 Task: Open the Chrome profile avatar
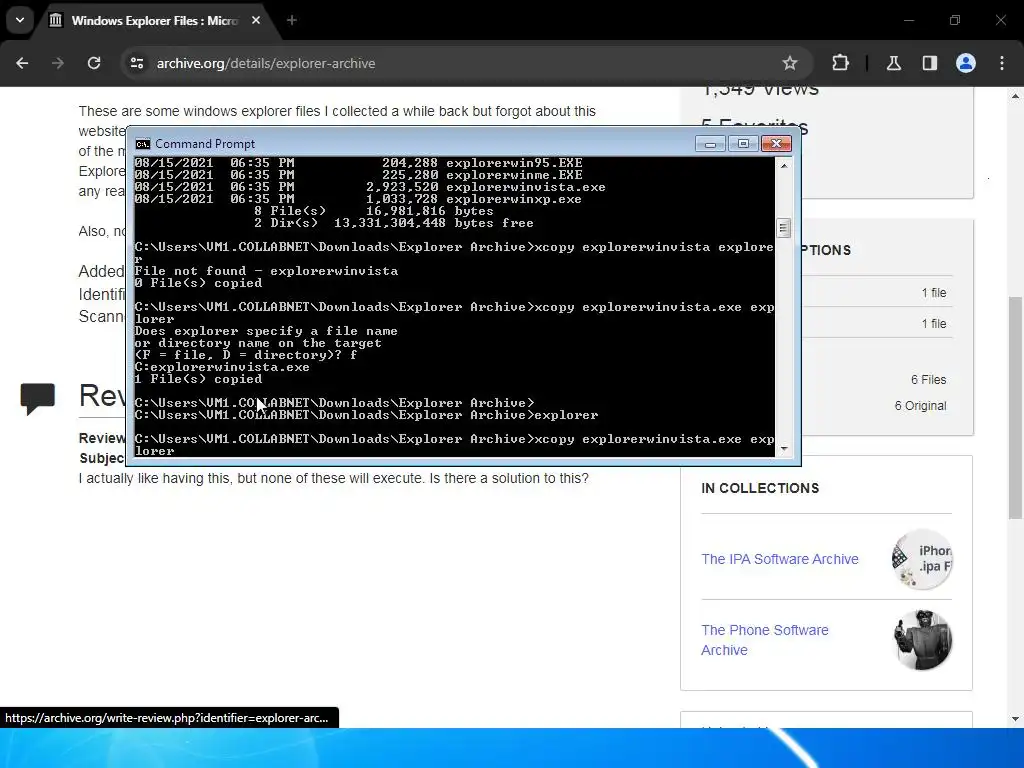click(965, 63)
